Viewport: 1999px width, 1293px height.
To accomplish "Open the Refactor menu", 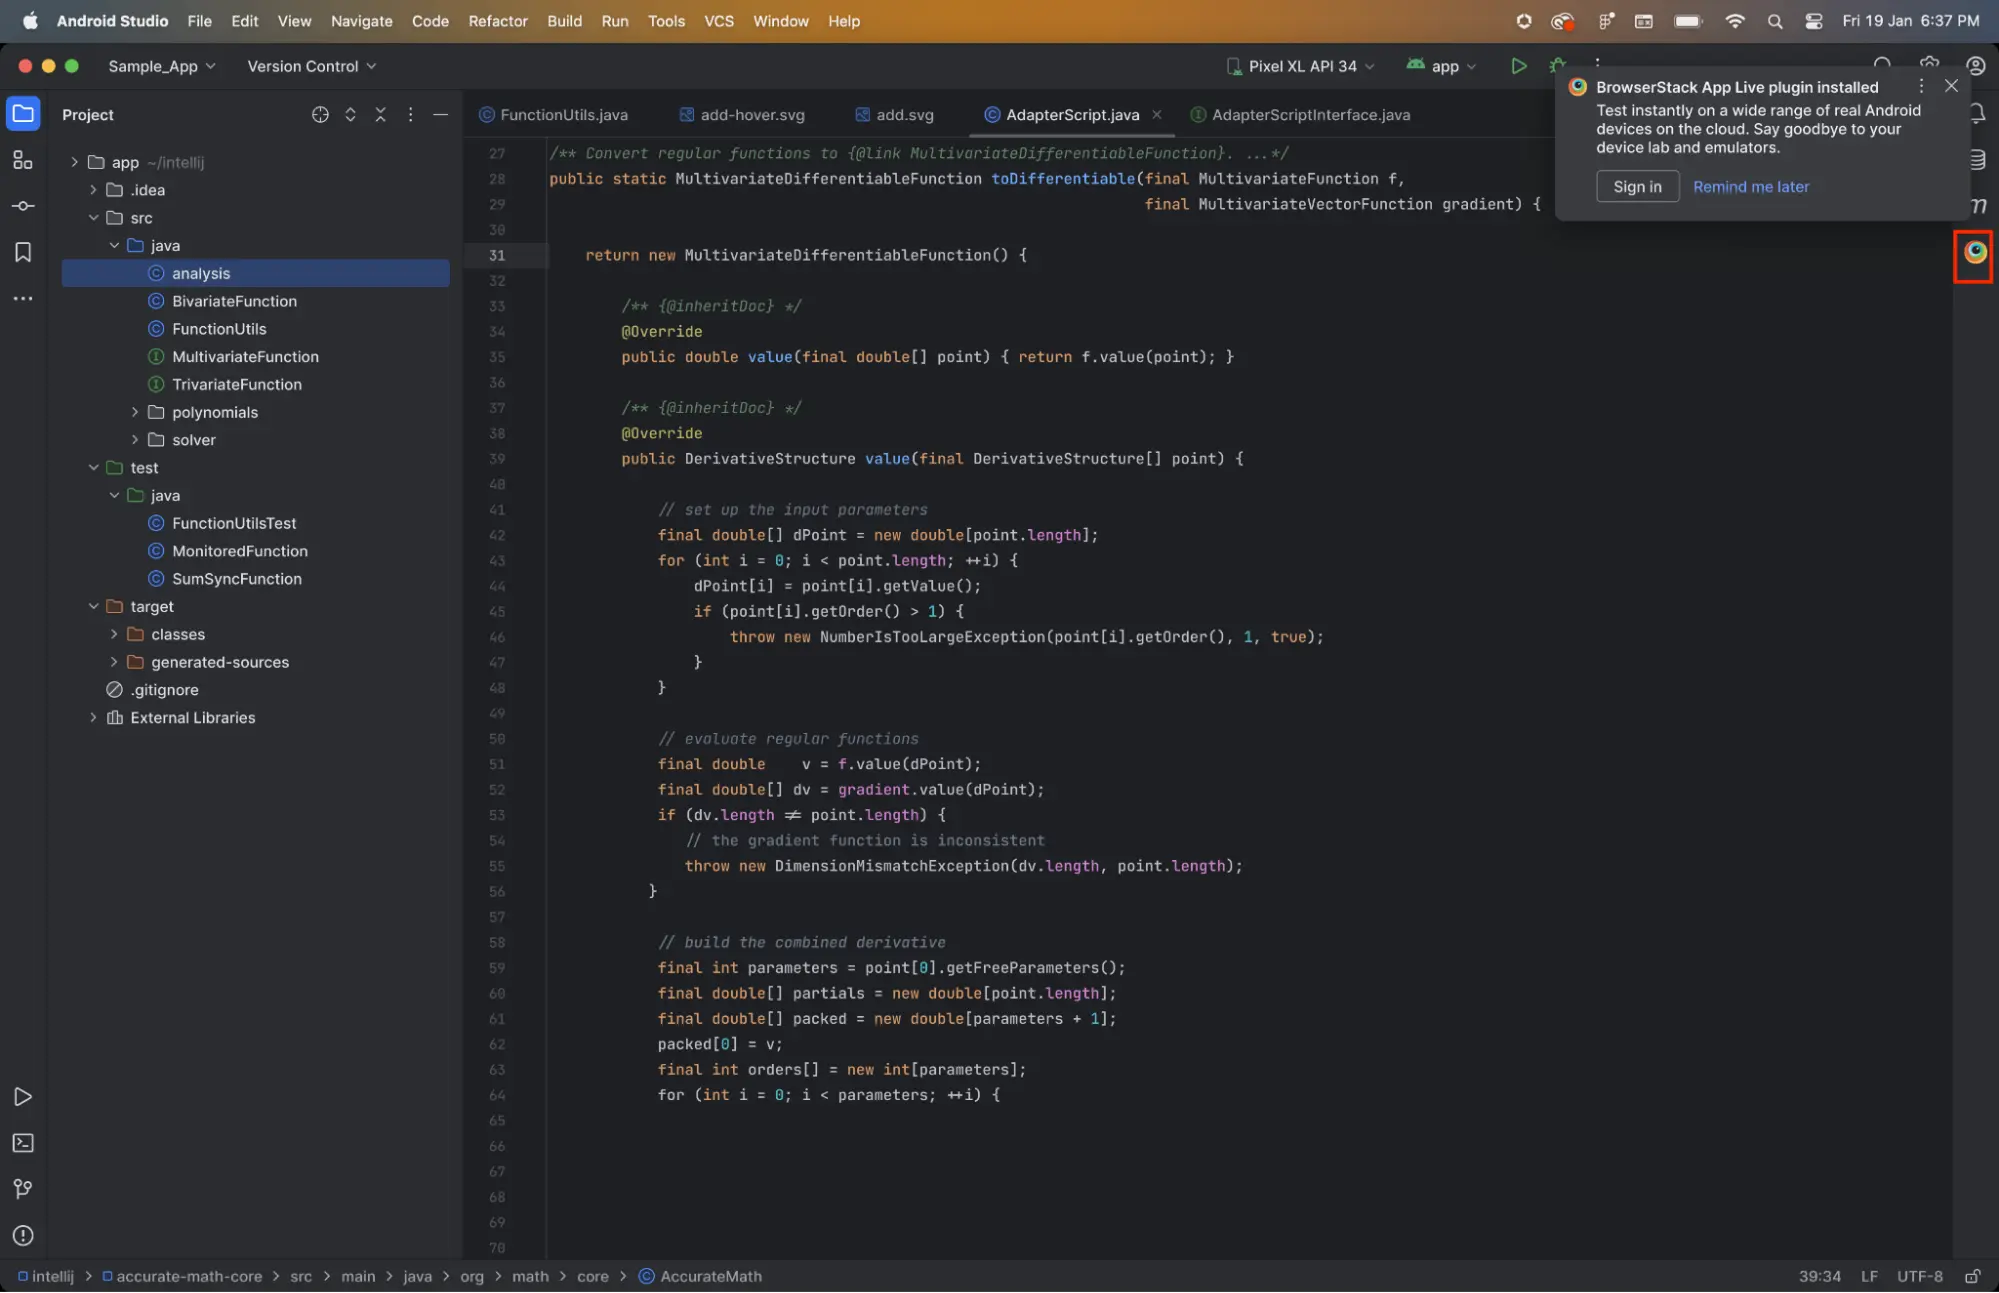I will tap(497, 21).
